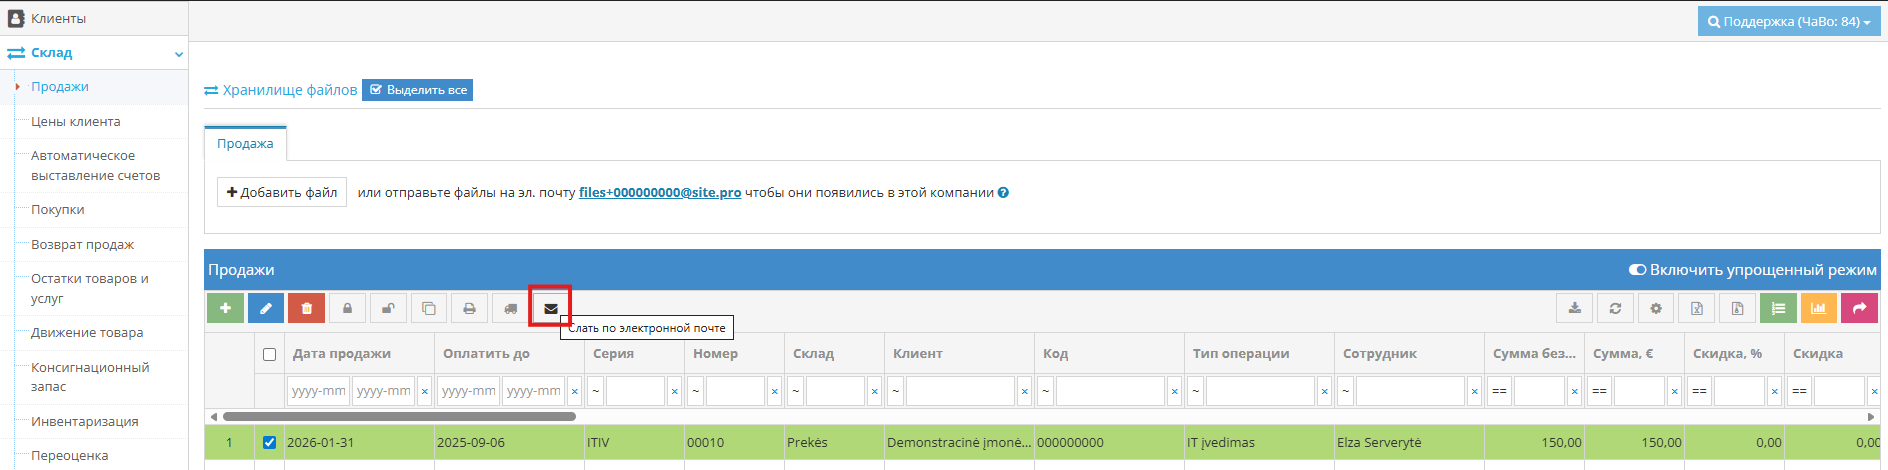Open Покупки in the sidebar menu
The width and height of the screenshot is (1888, 470).
(x=58, y=210)
